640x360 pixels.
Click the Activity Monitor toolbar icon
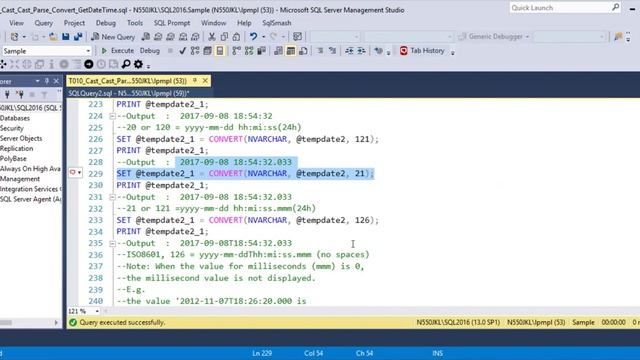298,37
